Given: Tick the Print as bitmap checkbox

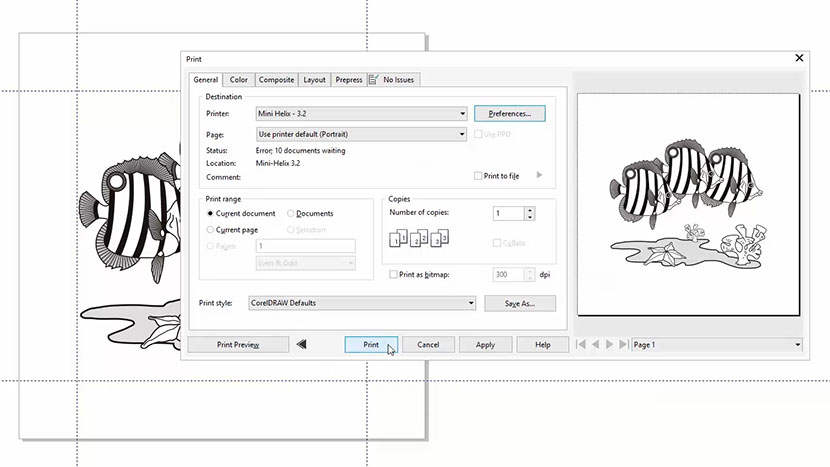Looking at the screenshot, I should (392, 274).
